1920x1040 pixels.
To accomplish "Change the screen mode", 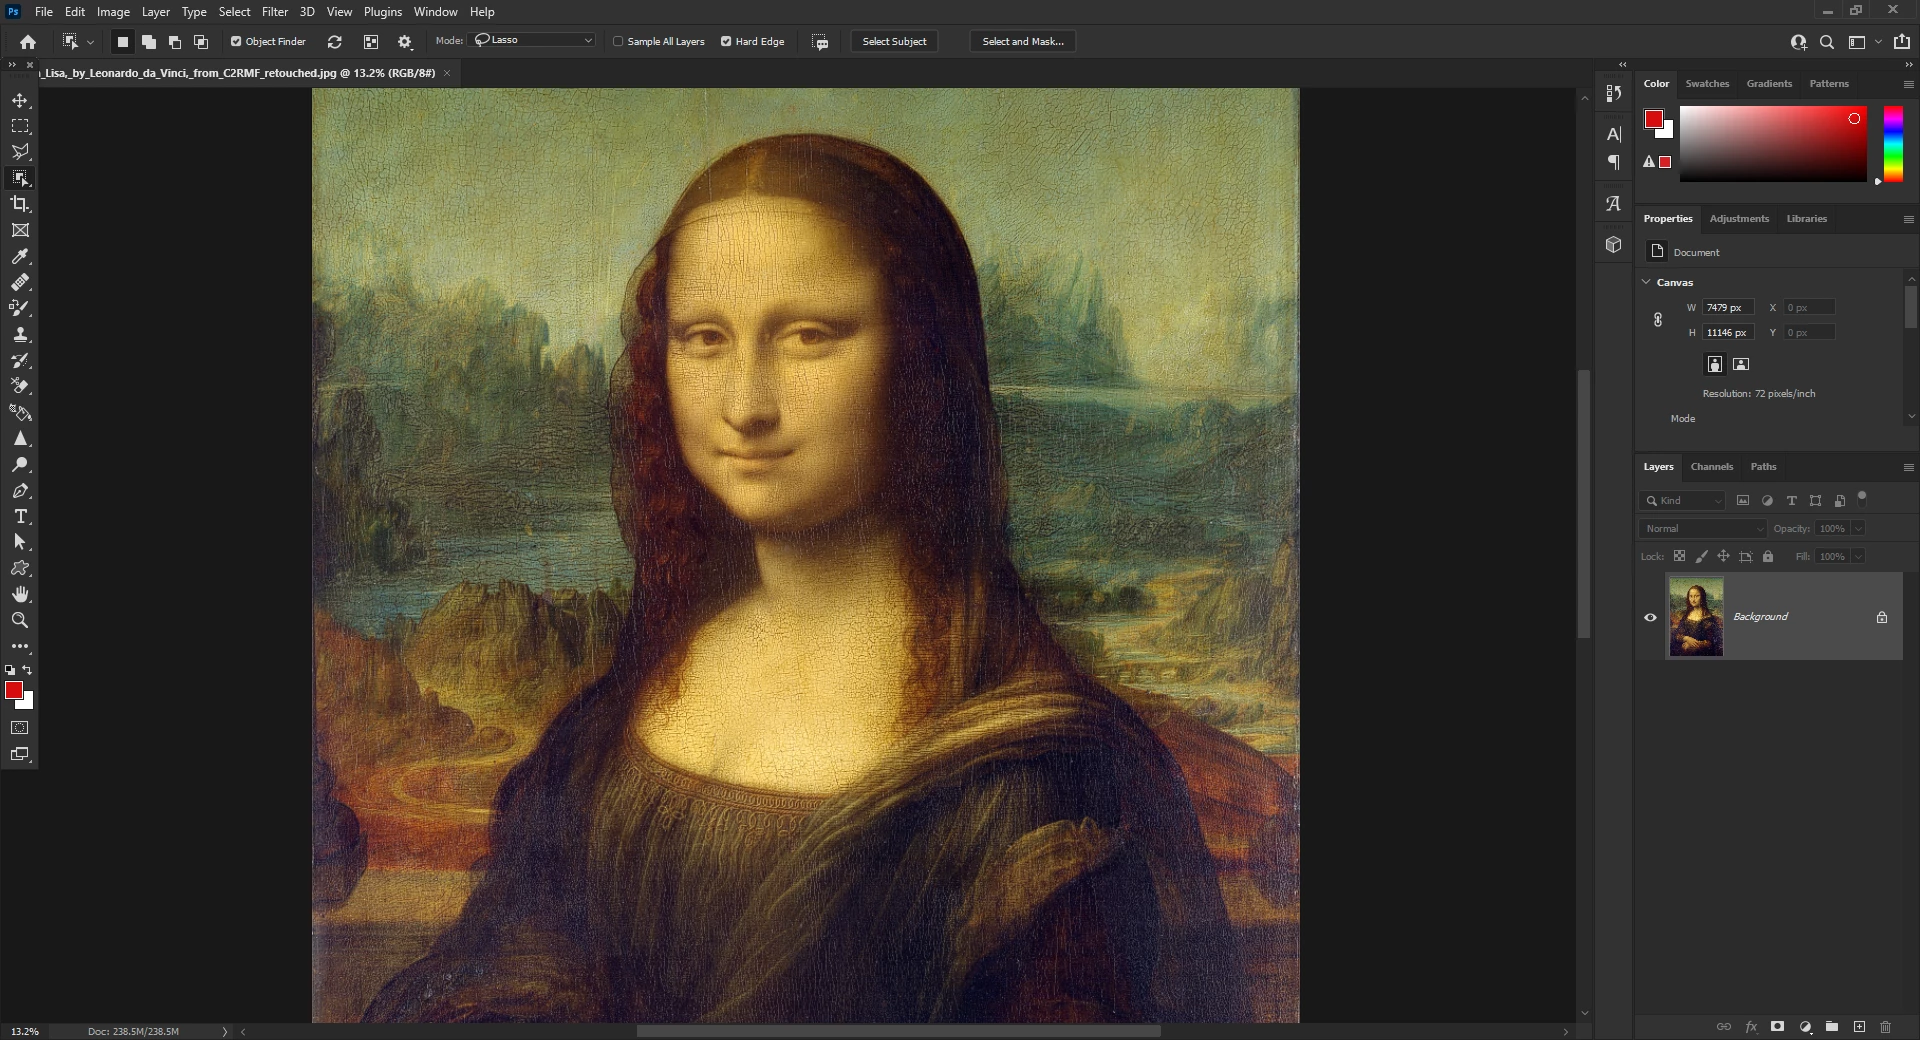I will click(20, 754).
